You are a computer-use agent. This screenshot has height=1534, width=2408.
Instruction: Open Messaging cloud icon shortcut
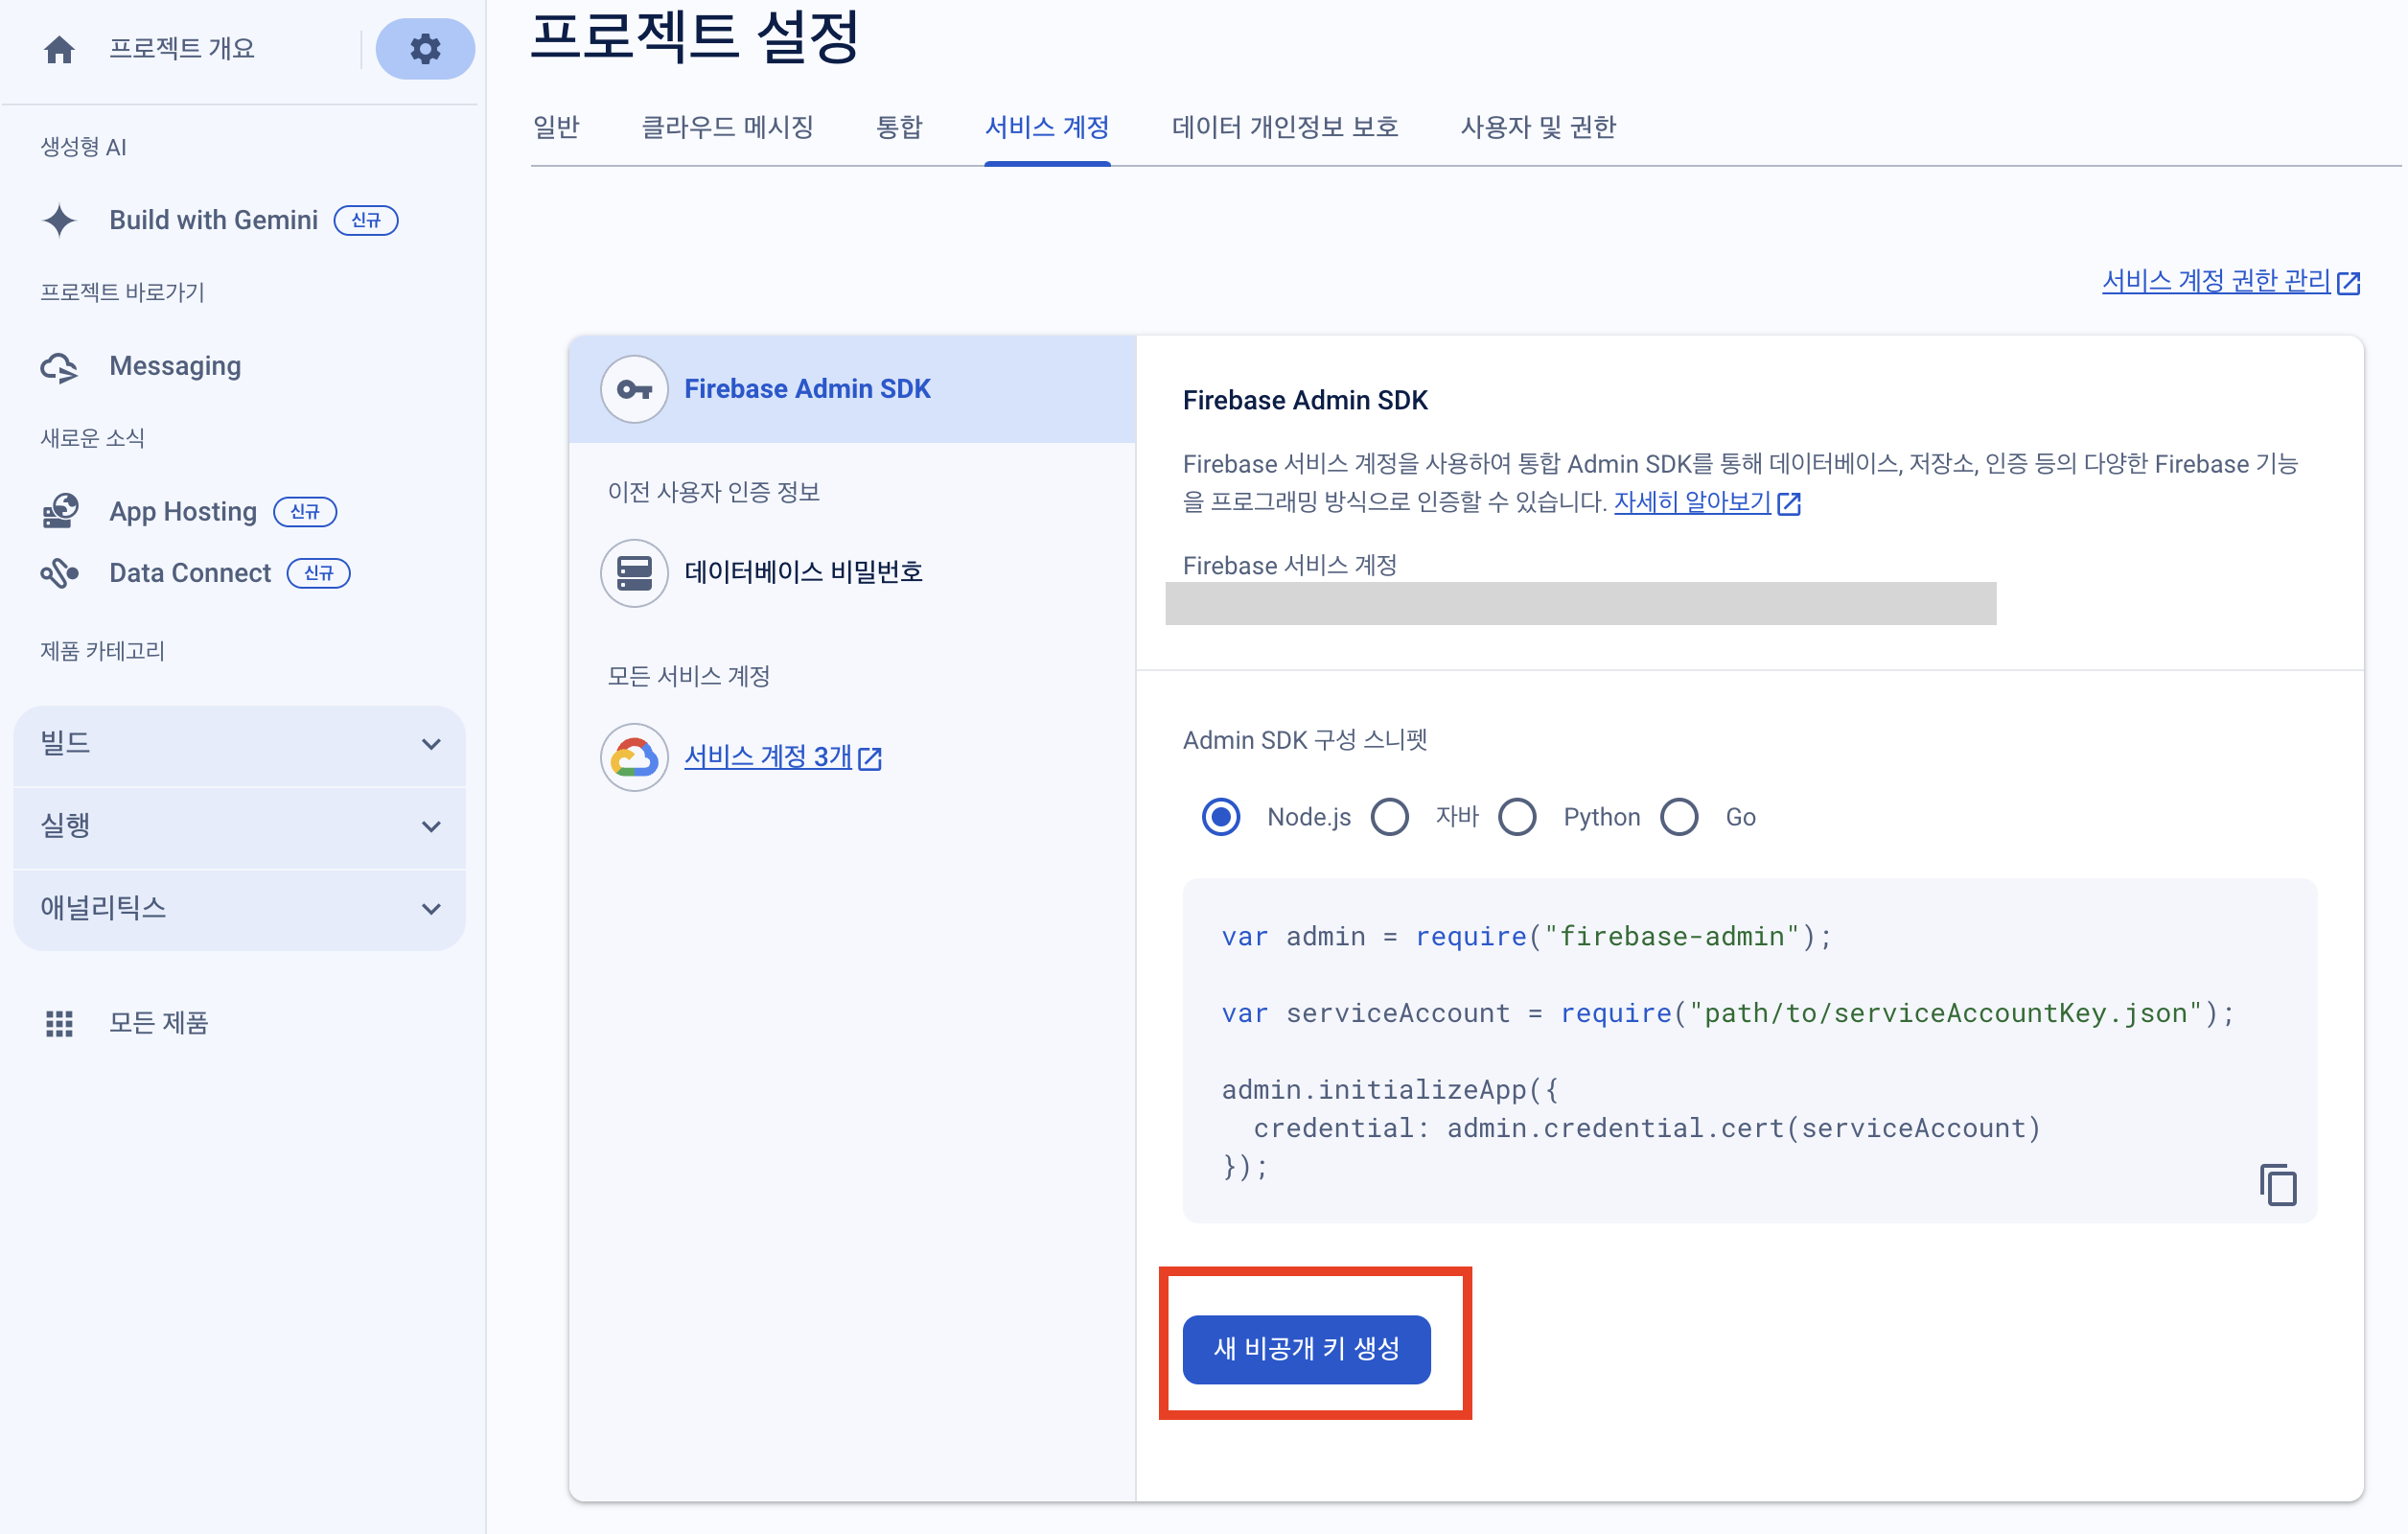[x=59, y=367]
